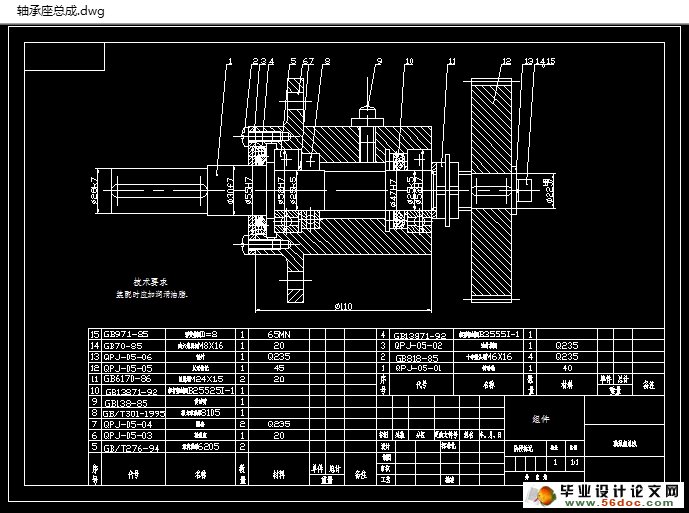The image size is (689, 513).
Task: Select the GB818-85 code cell
Action: point(421,357)
